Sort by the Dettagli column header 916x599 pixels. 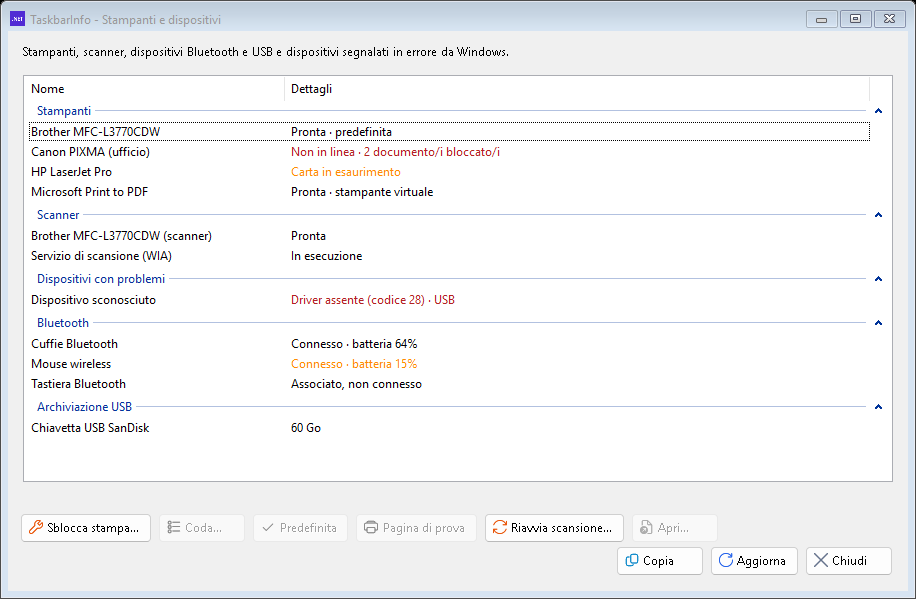[x=577, y=89]
